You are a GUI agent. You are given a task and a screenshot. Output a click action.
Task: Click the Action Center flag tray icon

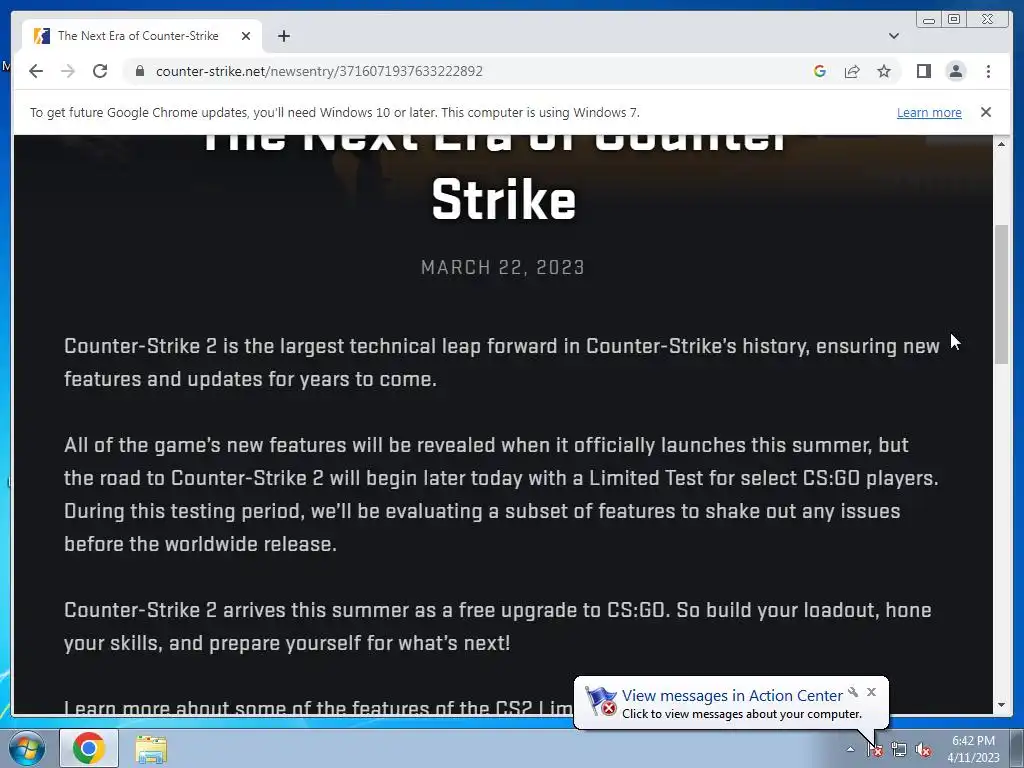874,750
